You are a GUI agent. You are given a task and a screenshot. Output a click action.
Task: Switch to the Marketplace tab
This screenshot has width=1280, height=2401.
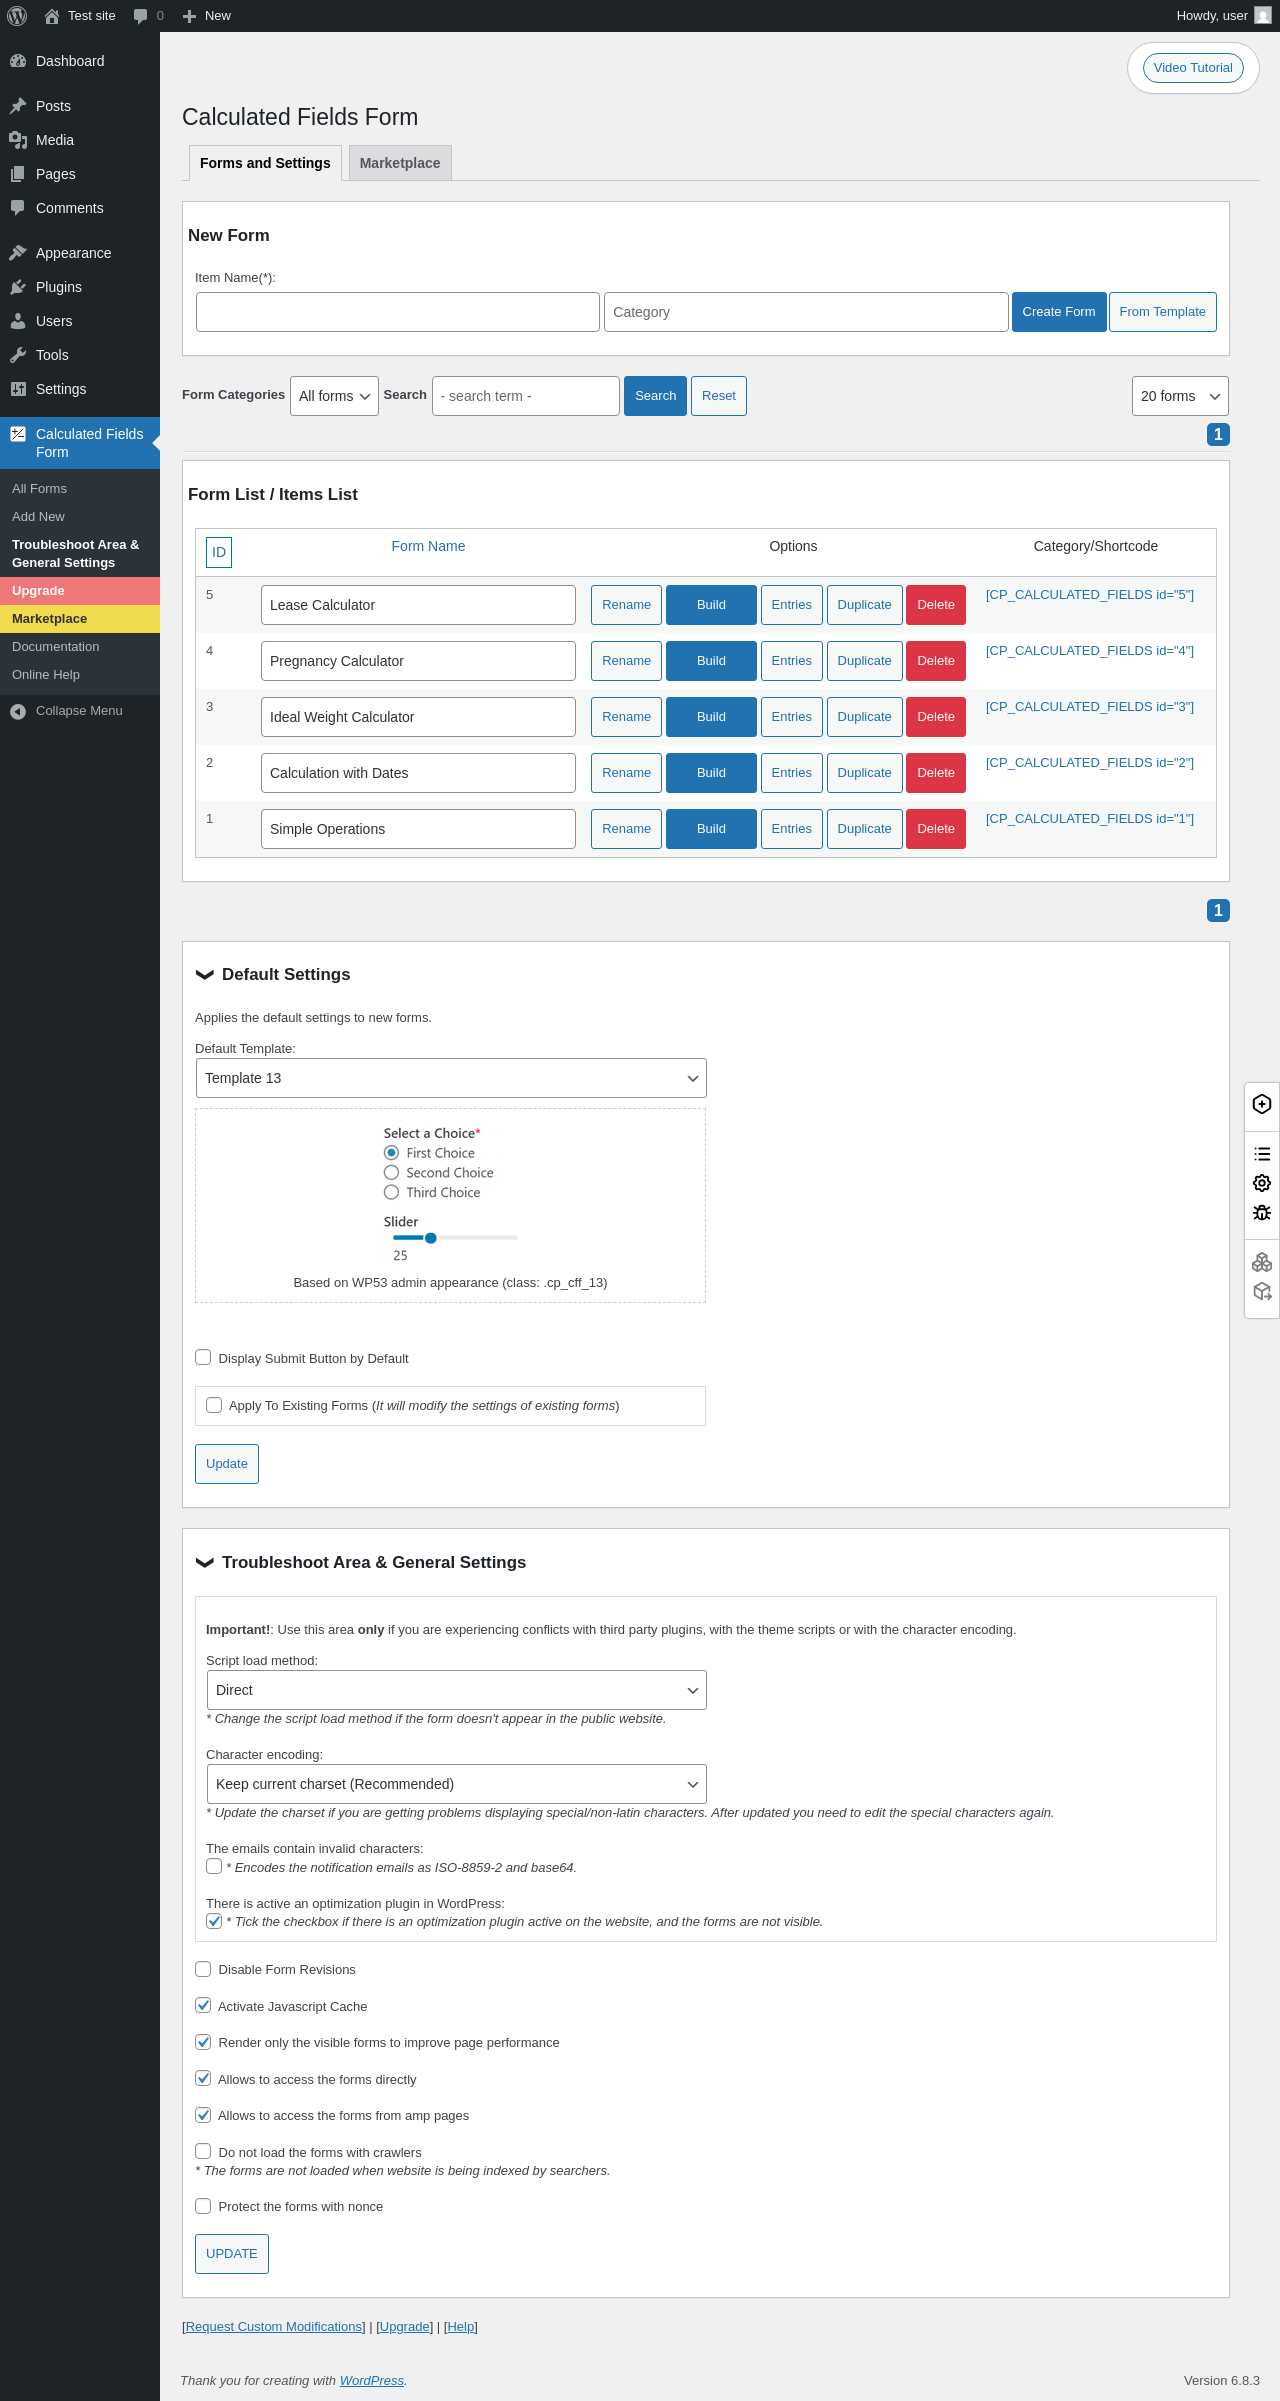pos(400,163)
